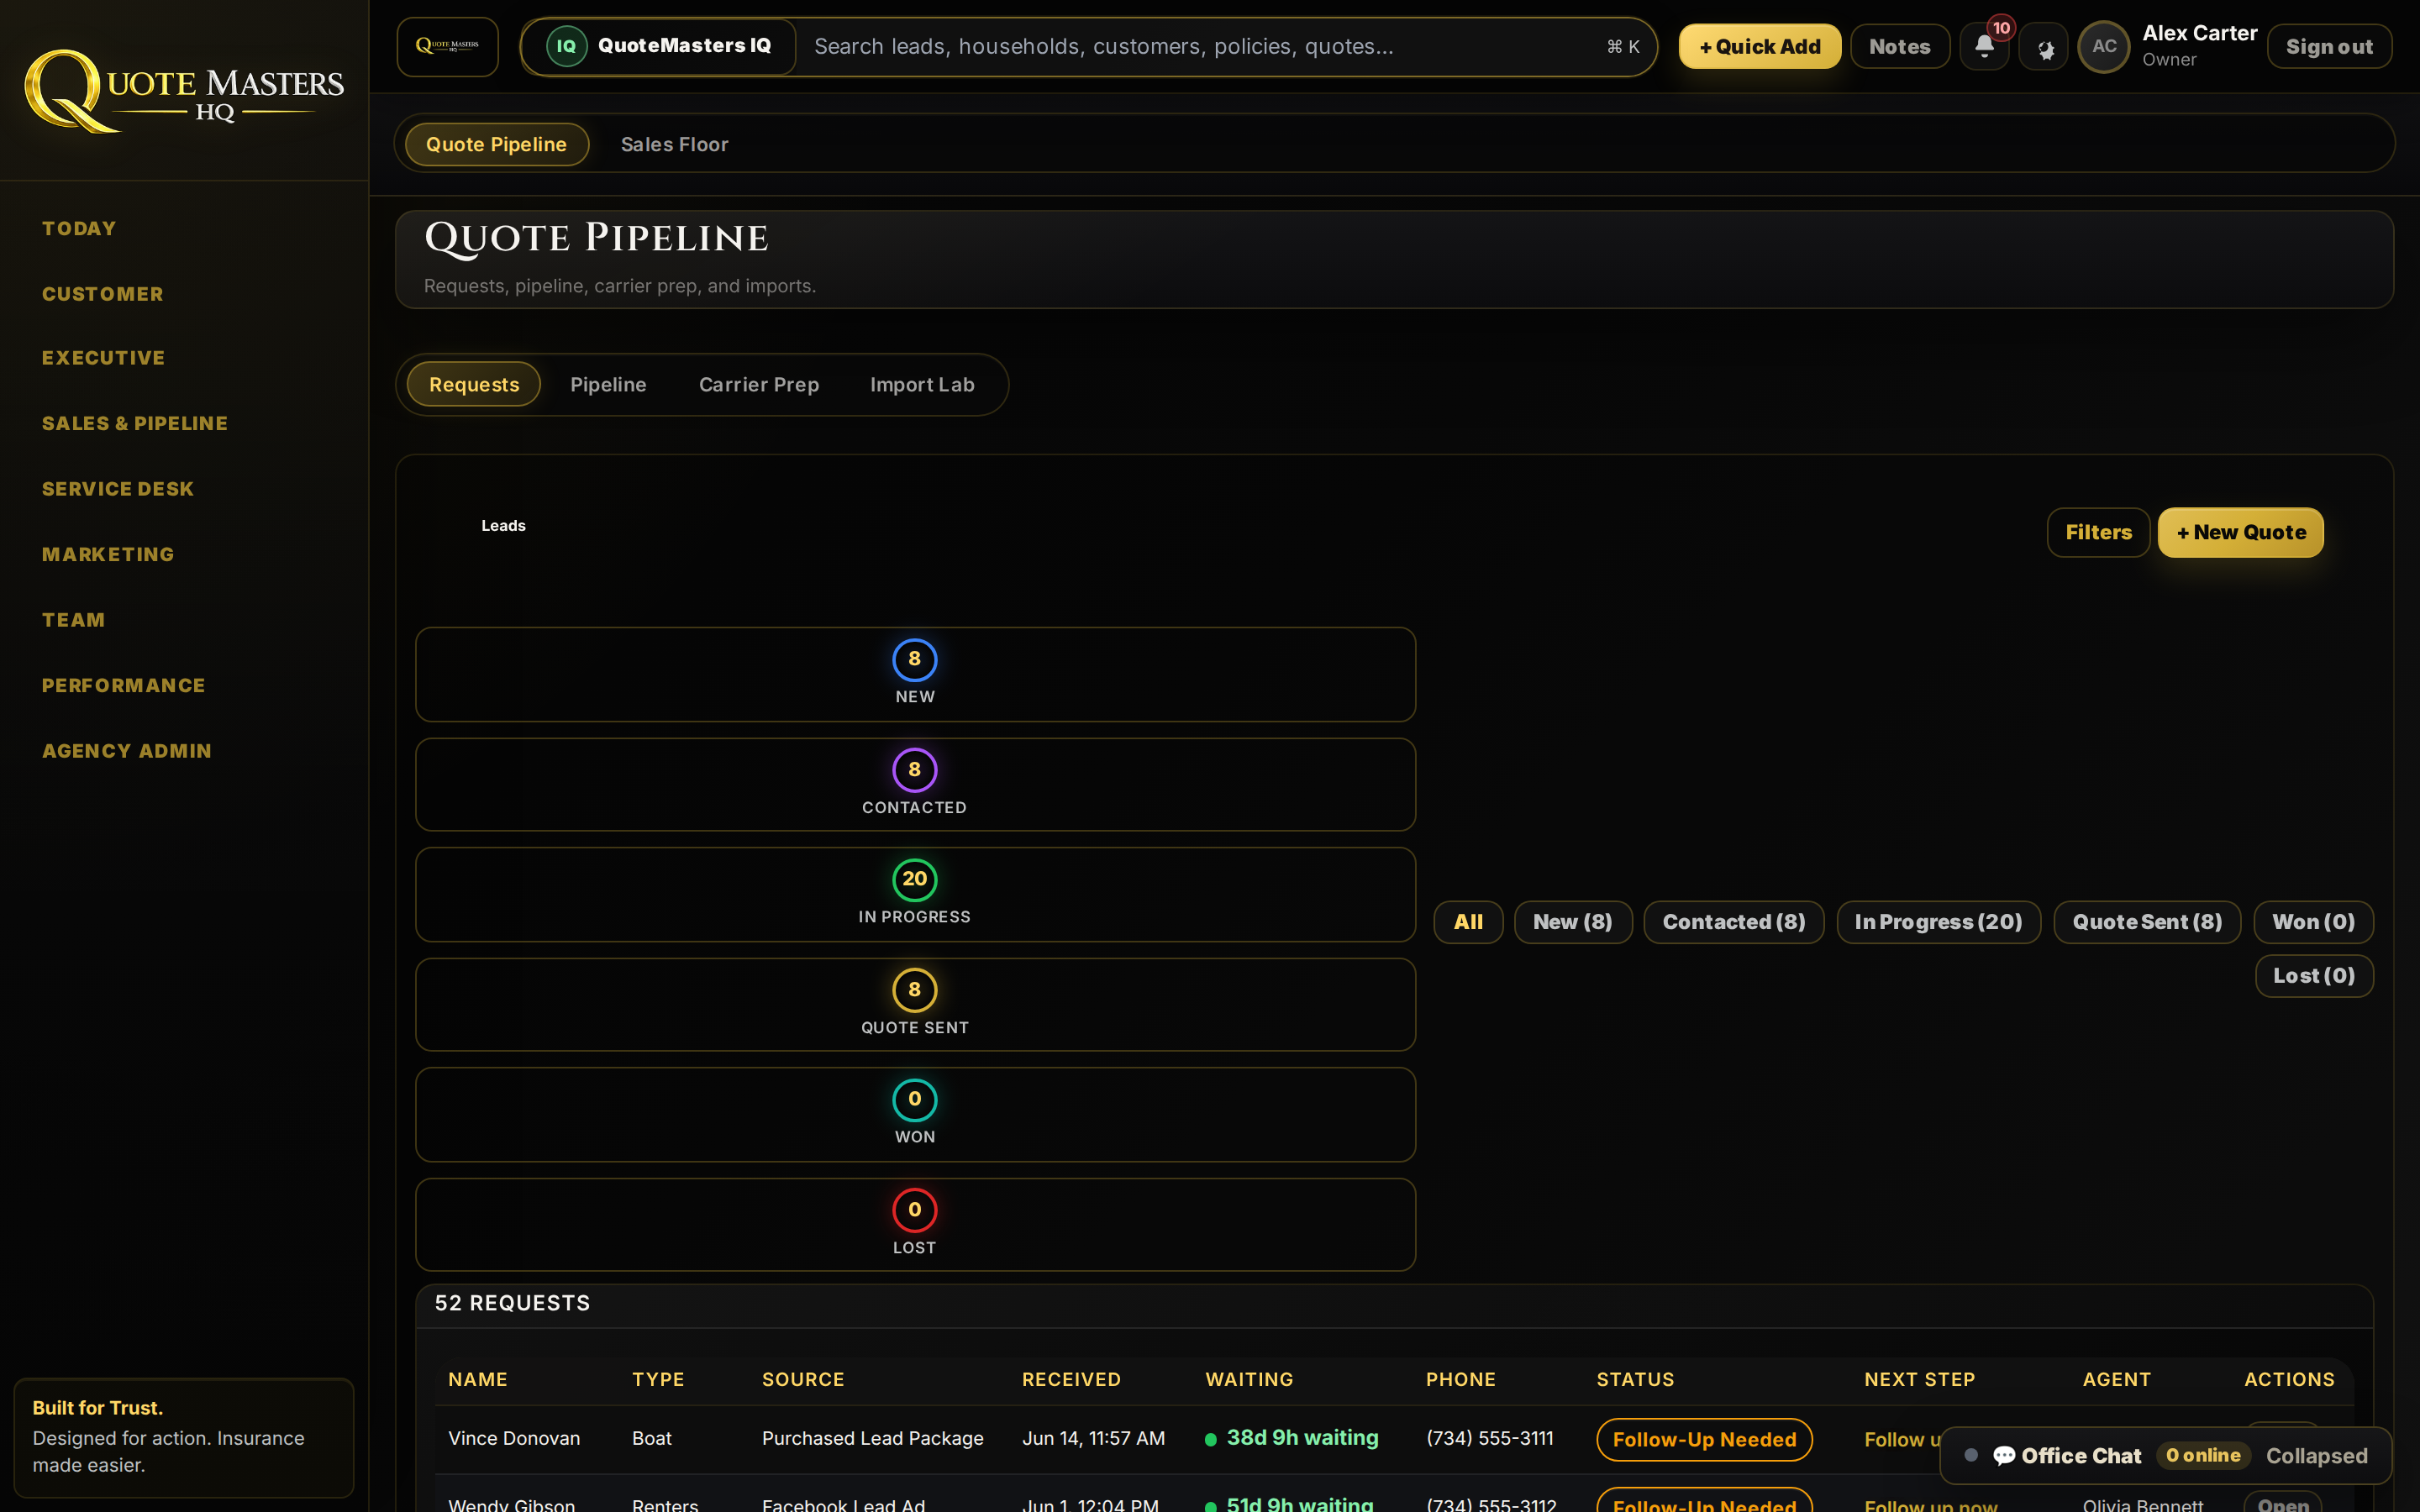Expand the Collapsed Office Chat panel
This screenshot has height=1512, width=2420.
(2316, 1456)
